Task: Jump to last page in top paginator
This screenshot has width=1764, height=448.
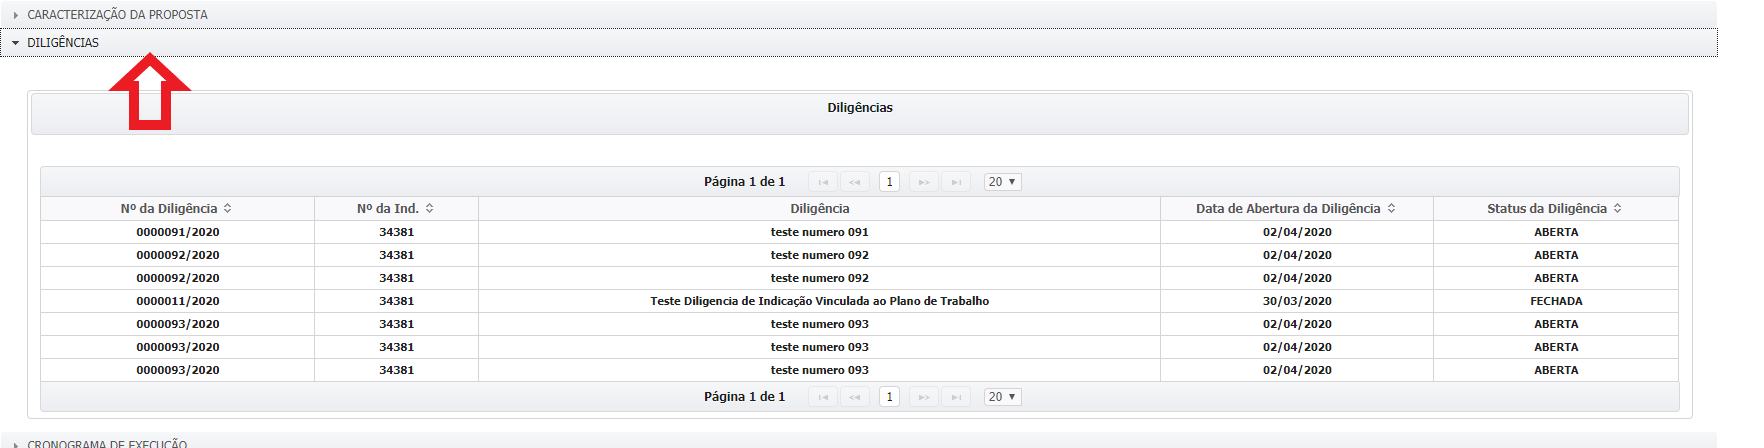Action: click(x=956, y=182)
